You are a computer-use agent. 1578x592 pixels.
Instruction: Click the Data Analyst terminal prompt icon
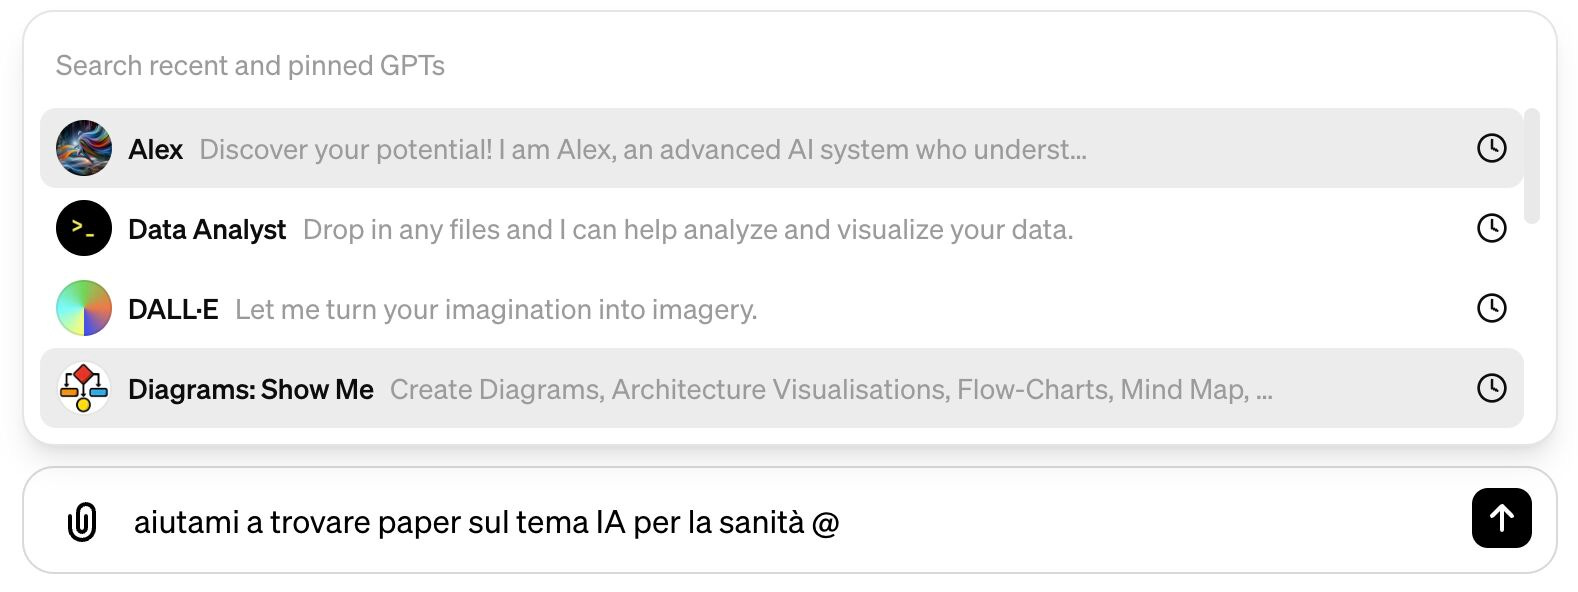pos(84,228)
